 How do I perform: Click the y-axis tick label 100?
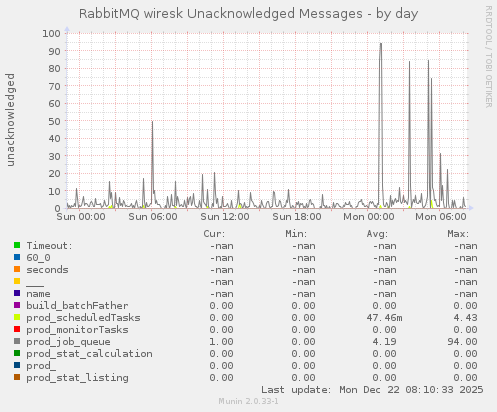tap(51, 33)
